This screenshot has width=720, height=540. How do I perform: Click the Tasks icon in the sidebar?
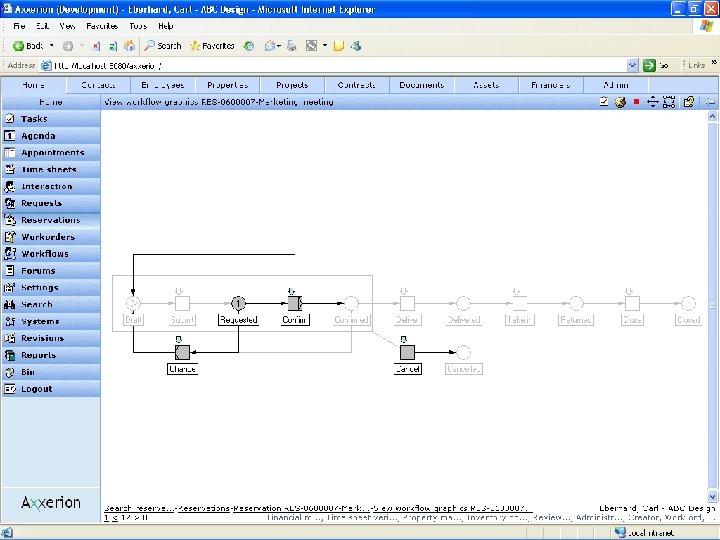click(10, 119)
